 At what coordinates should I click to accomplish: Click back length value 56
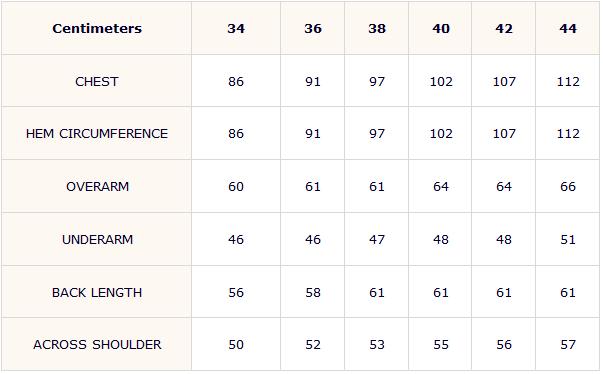click(236, 293)
